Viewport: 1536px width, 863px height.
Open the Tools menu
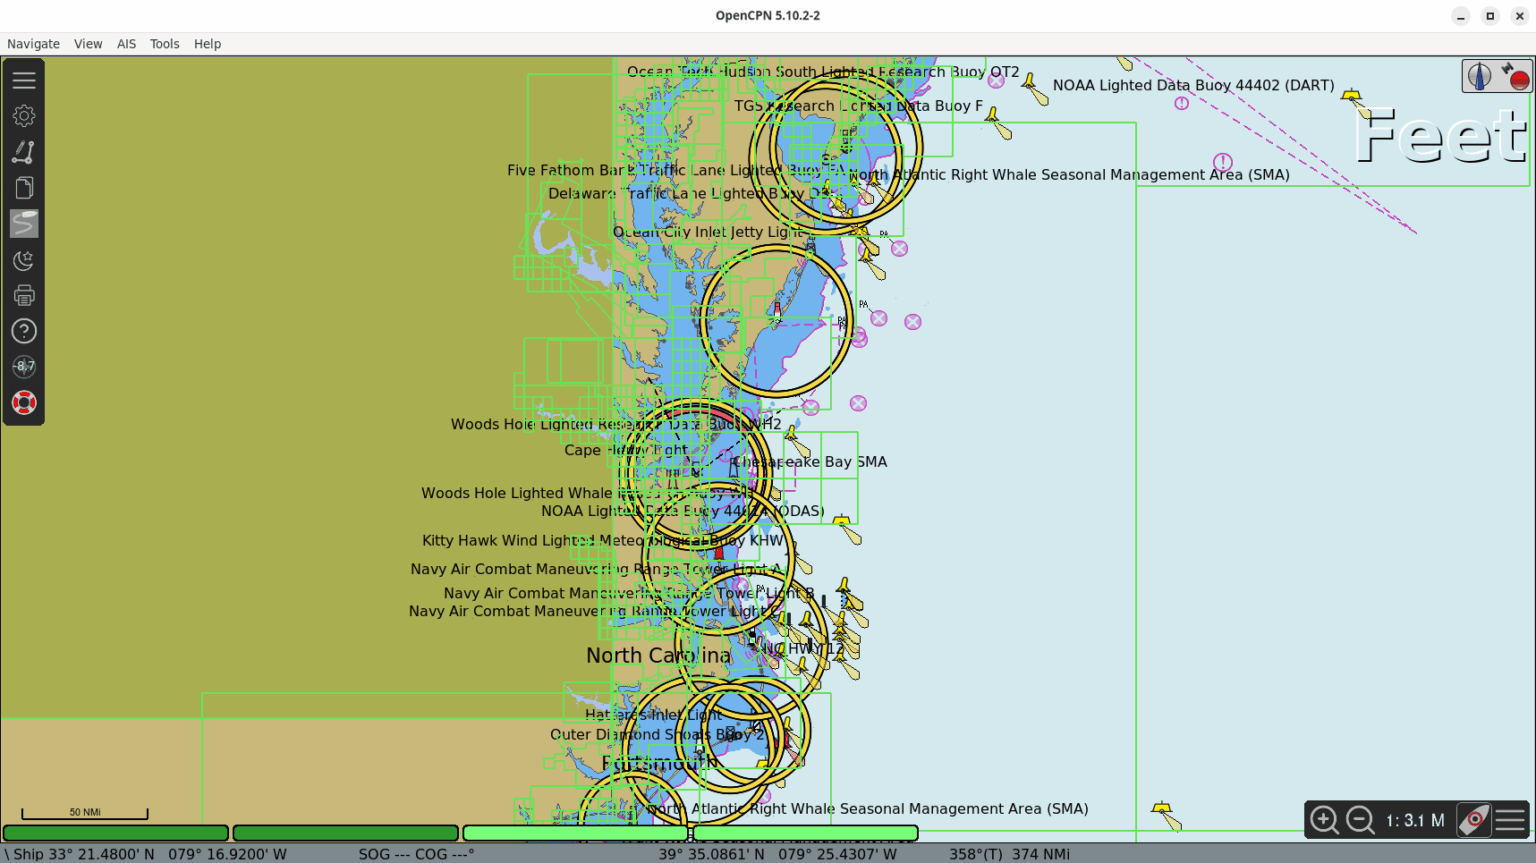coord(164,44)
